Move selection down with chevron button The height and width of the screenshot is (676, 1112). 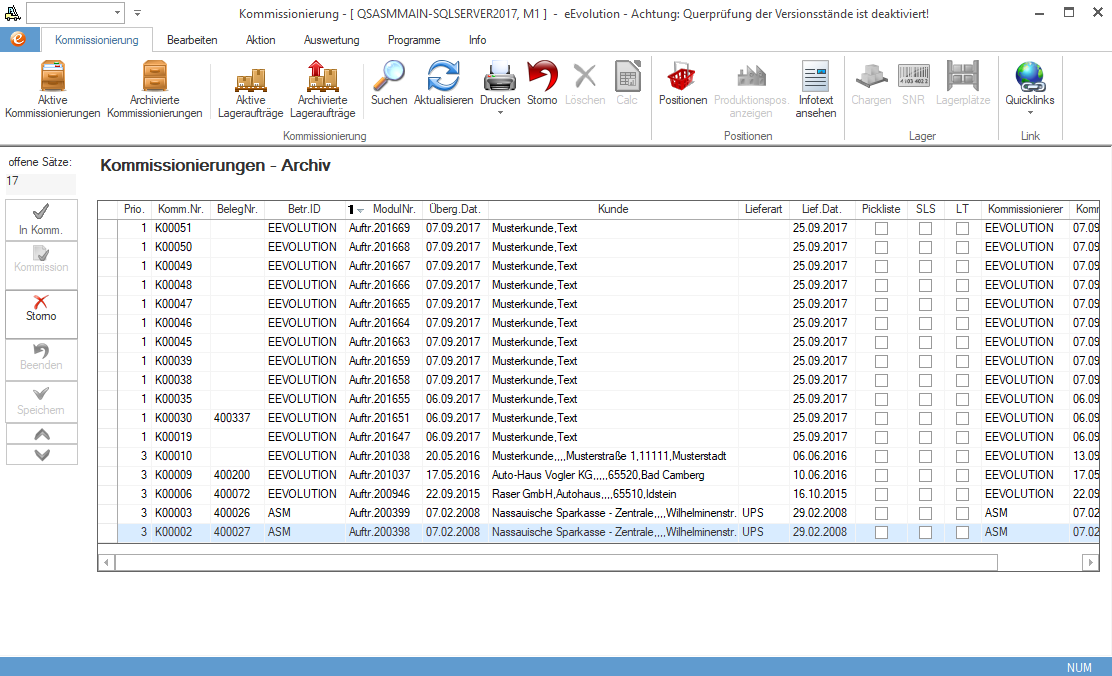[x=42, y=455]
